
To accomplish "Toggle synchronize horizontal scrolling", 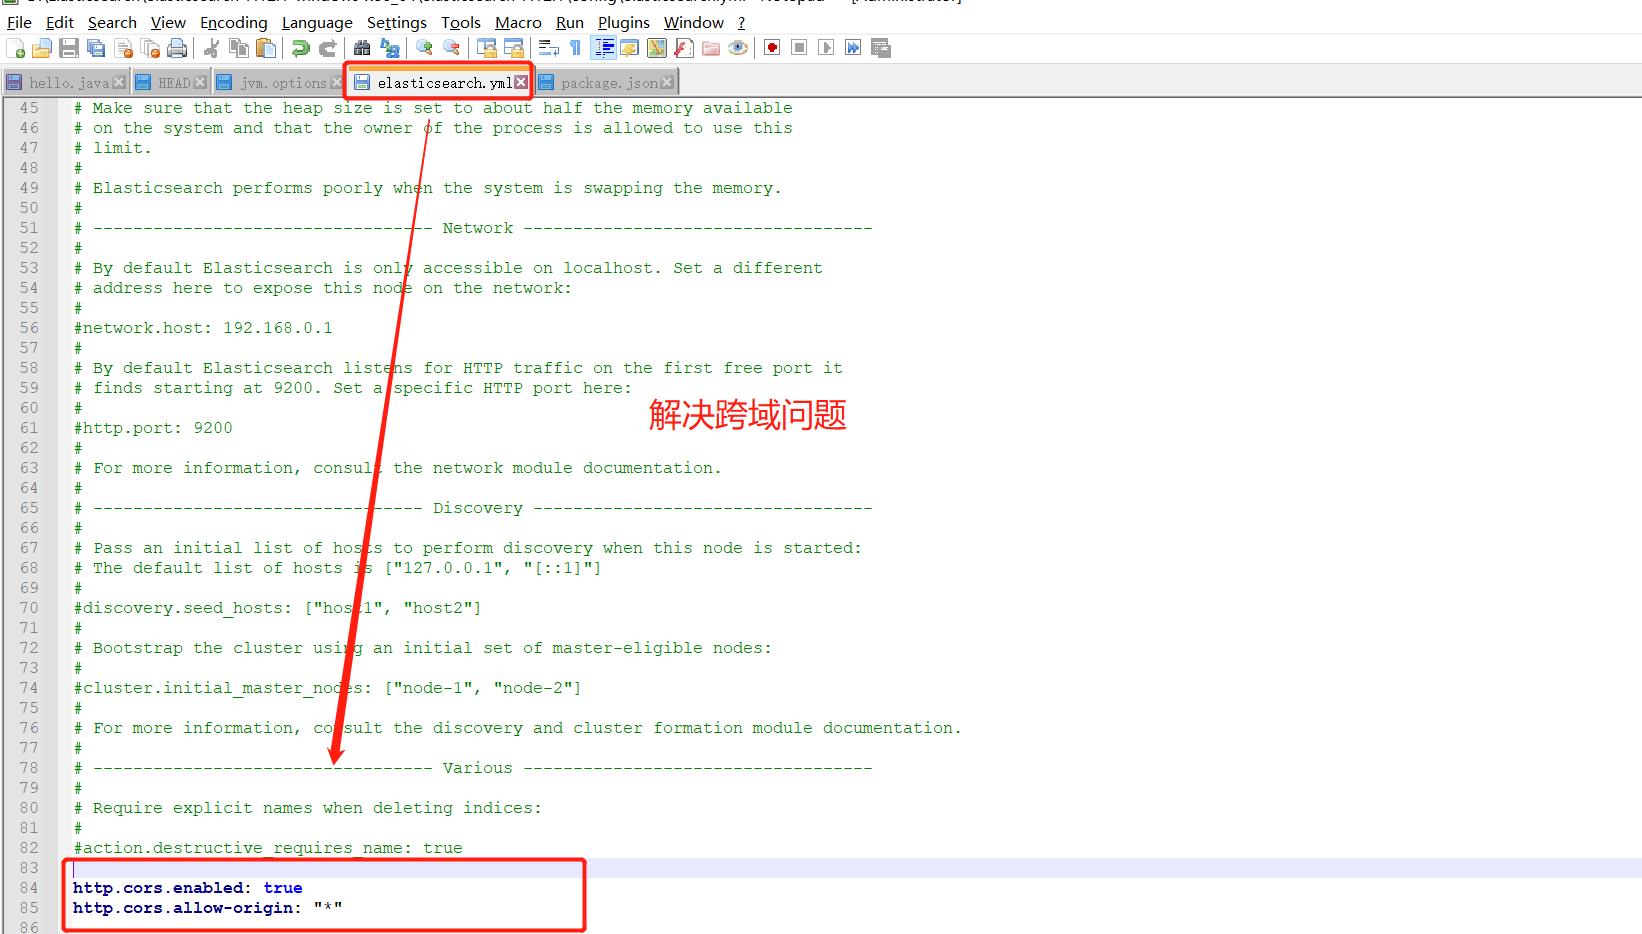I will pyautogui.click(x=513, y=48).
